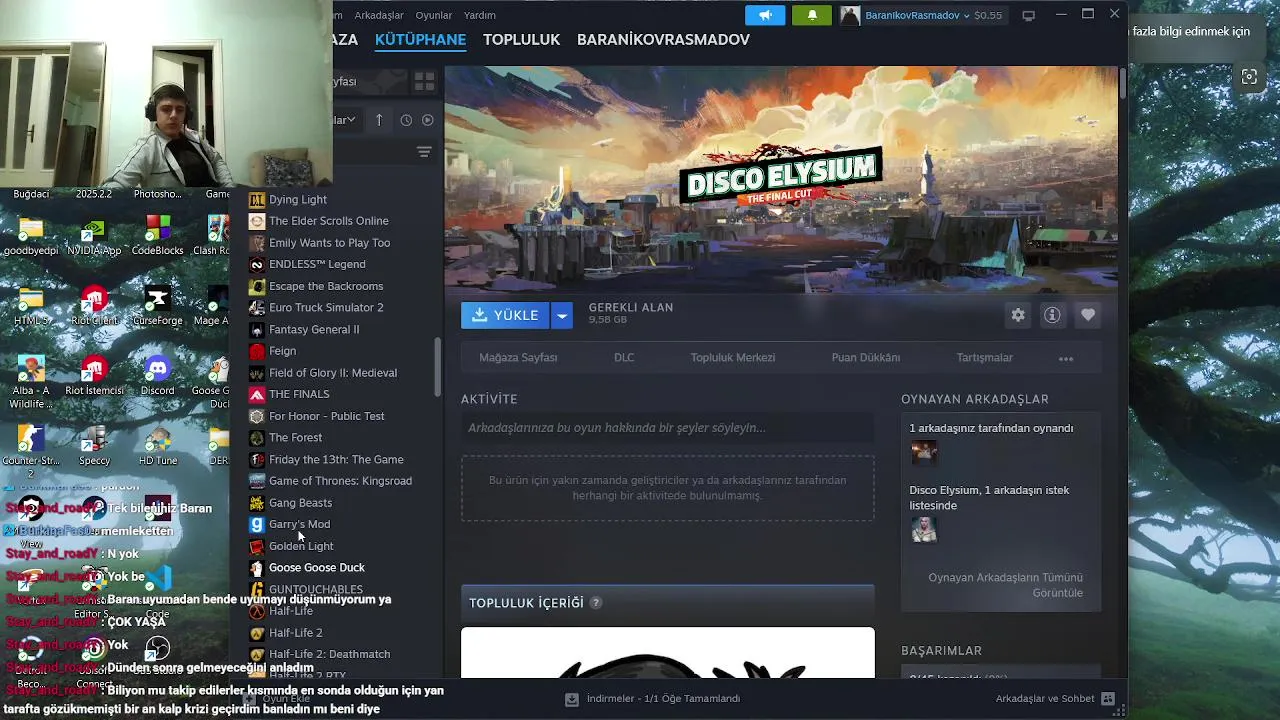Expand the install options arrow beside YÜKLE
1280x720 pixels.
click(x=562, y=315)
